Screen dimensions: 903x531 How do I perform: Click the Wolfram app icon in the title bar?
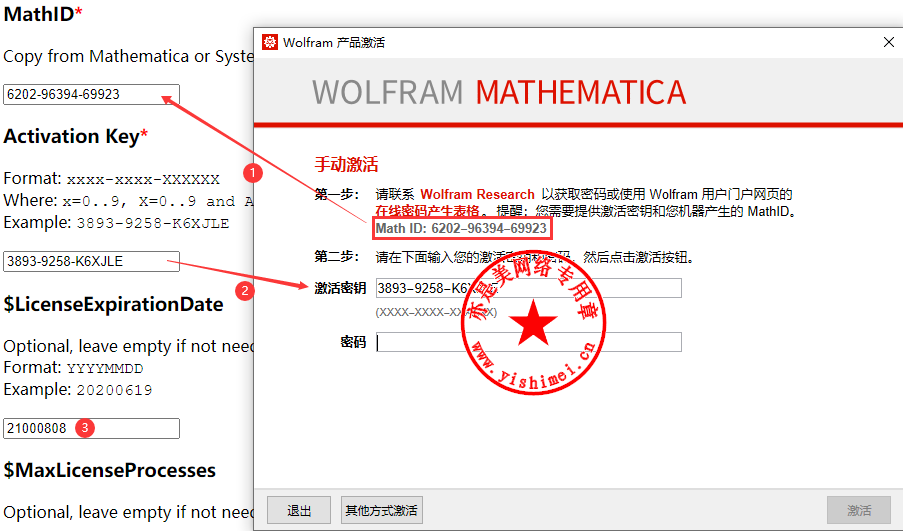(x=270, y=42)
